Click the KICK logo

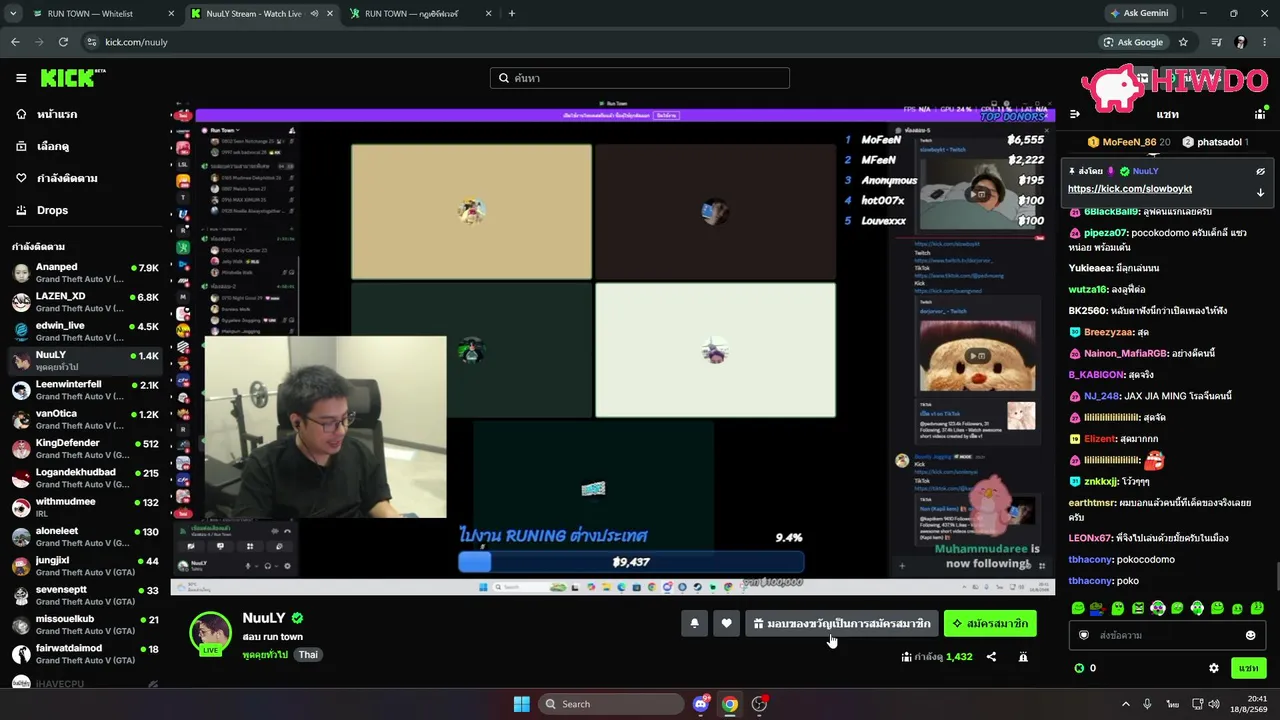pos(73,78)
